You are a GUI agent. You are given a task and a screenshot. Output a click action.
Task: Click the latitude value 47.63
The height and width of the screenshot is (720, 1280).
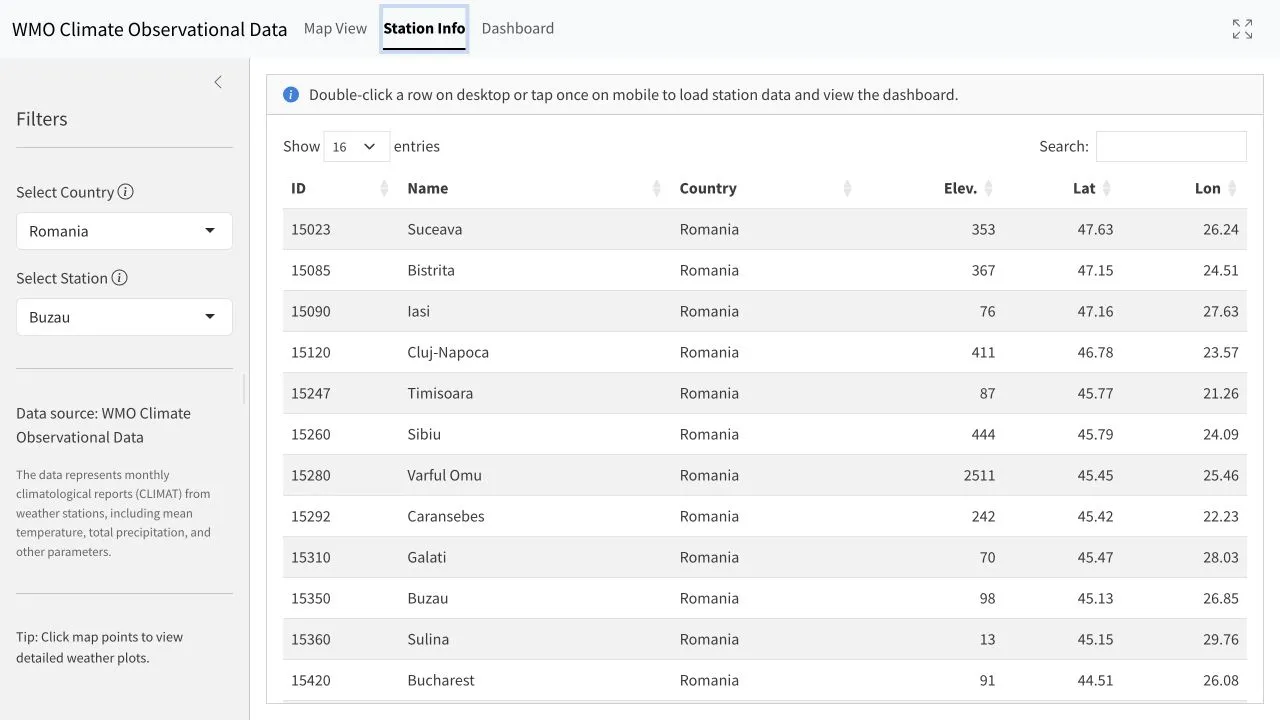[x=1095, y=229]
